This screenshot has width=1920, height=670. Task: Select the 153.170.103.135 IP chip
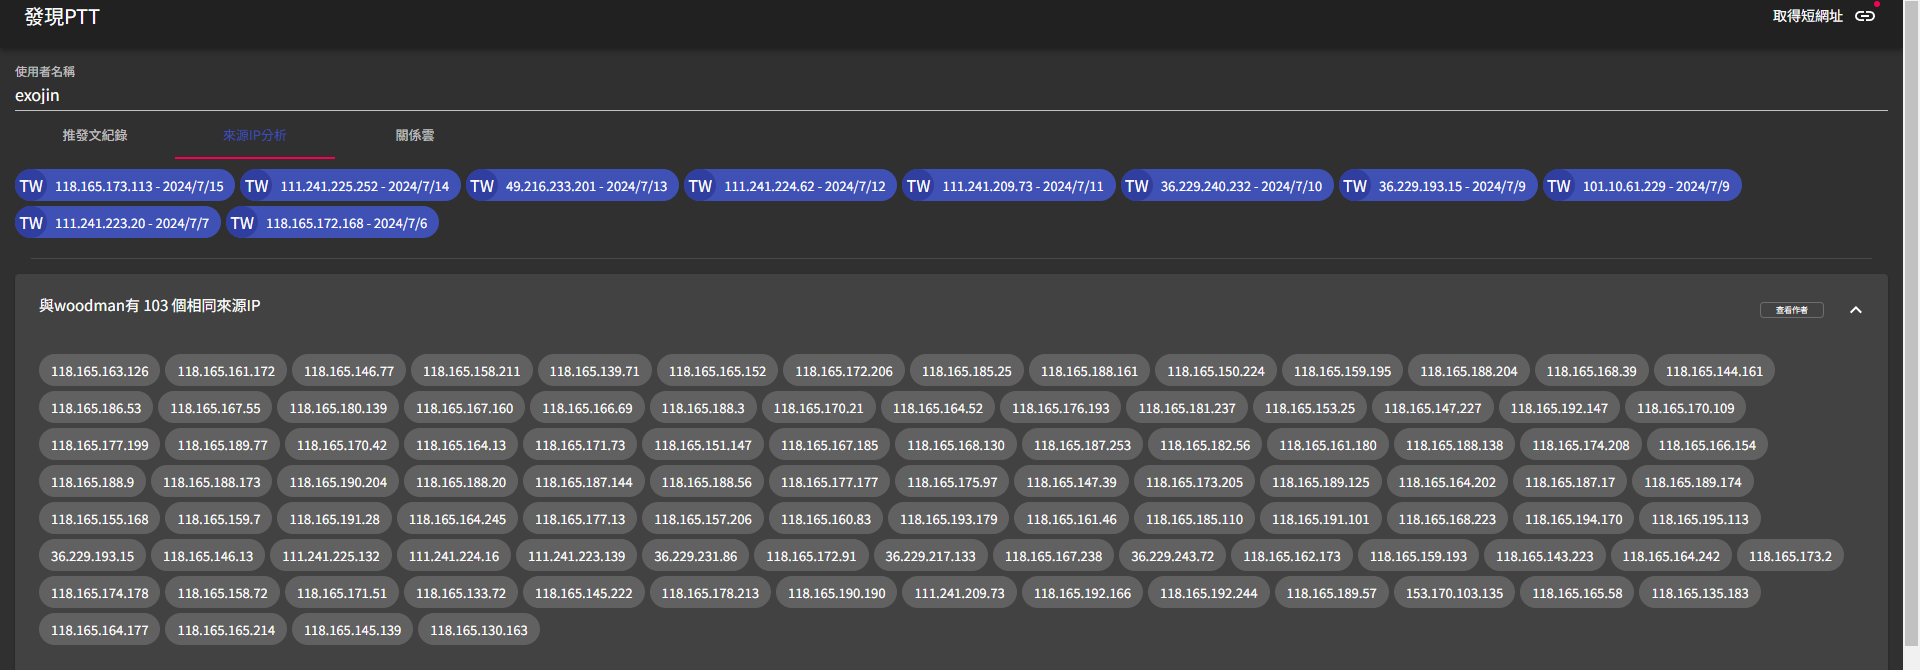point(1454,593)
